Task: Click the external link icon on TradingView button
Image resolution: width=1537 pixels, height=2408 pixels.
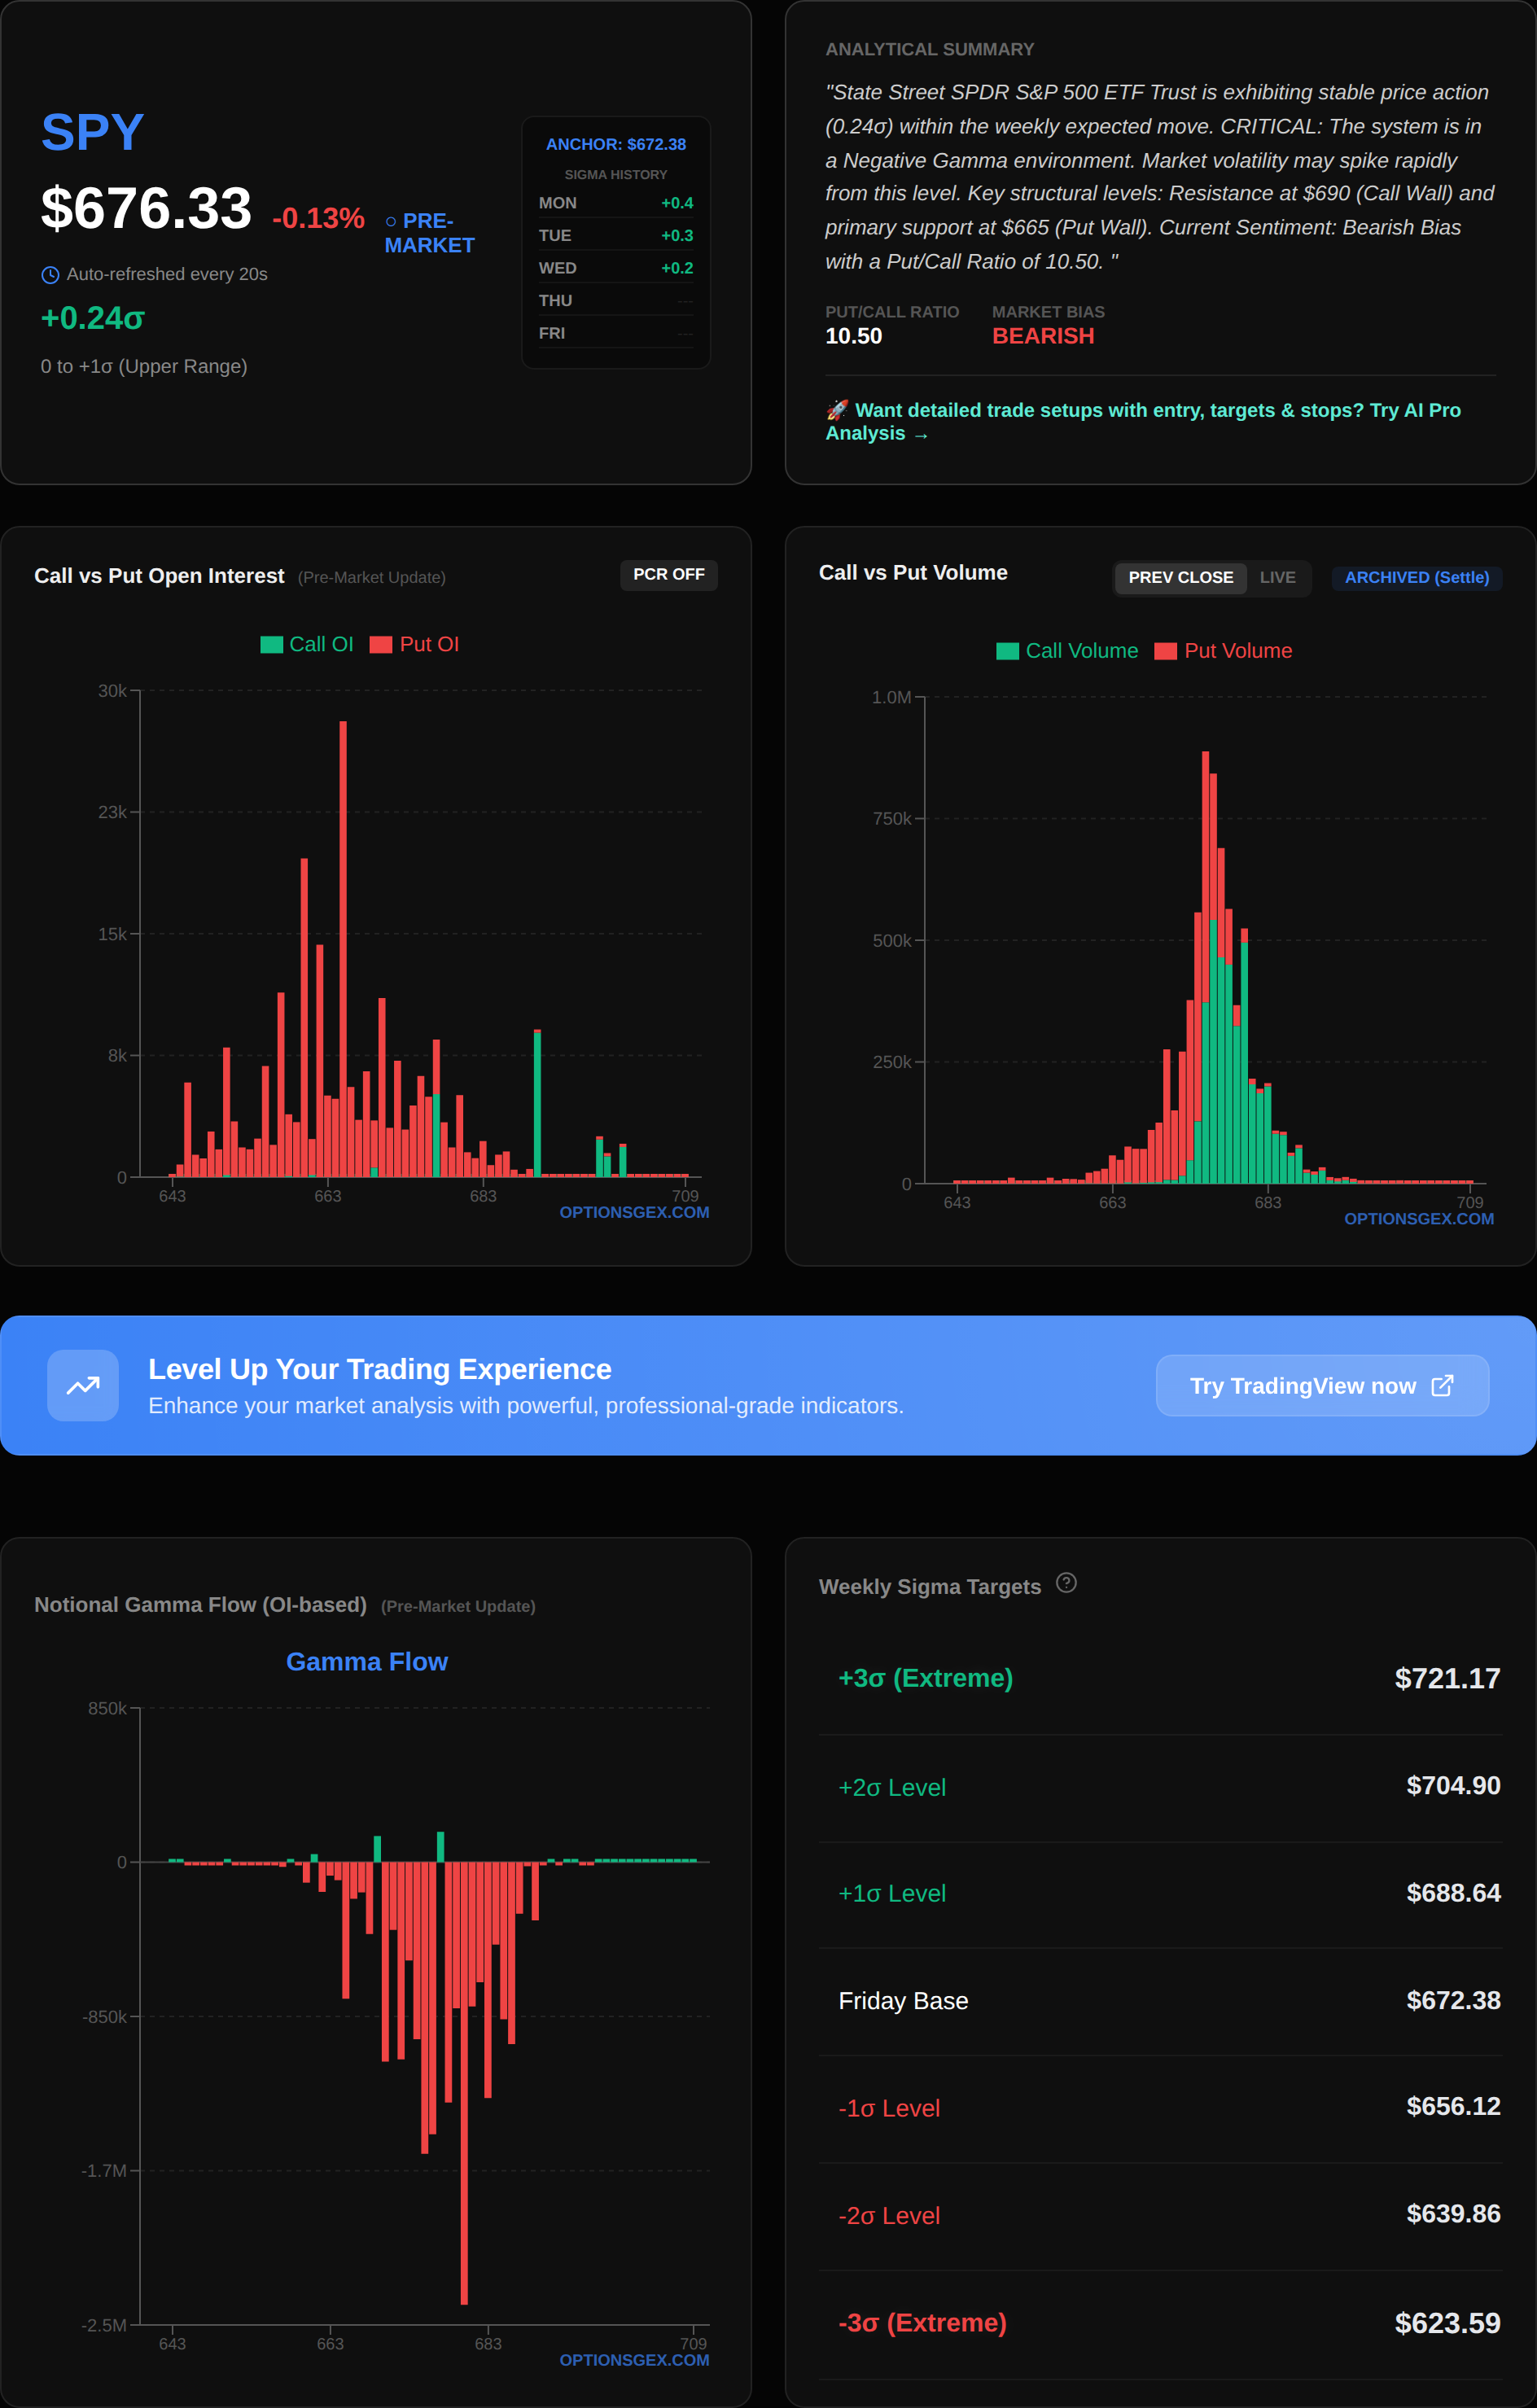Action: click(1442, 1385)
